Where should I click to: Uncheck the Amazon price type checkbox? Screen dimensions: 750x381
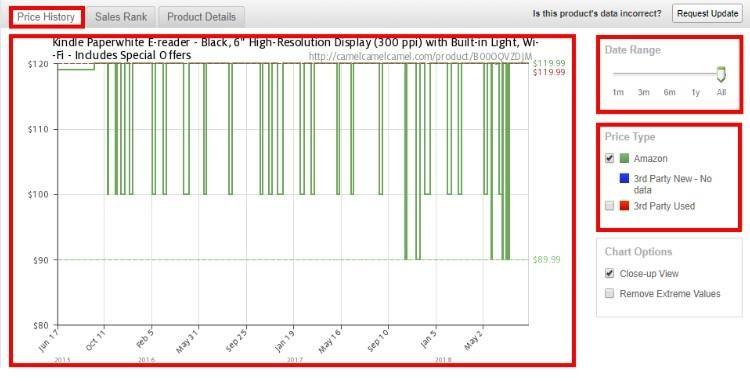[609, 158]
